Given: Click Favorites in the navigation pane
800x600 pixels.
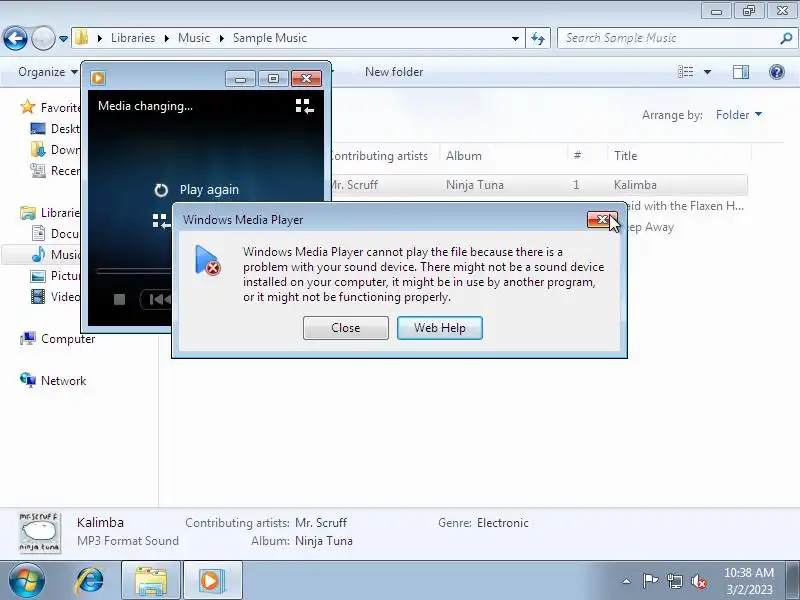Looking at the screenshot, I should click(50, 108).
